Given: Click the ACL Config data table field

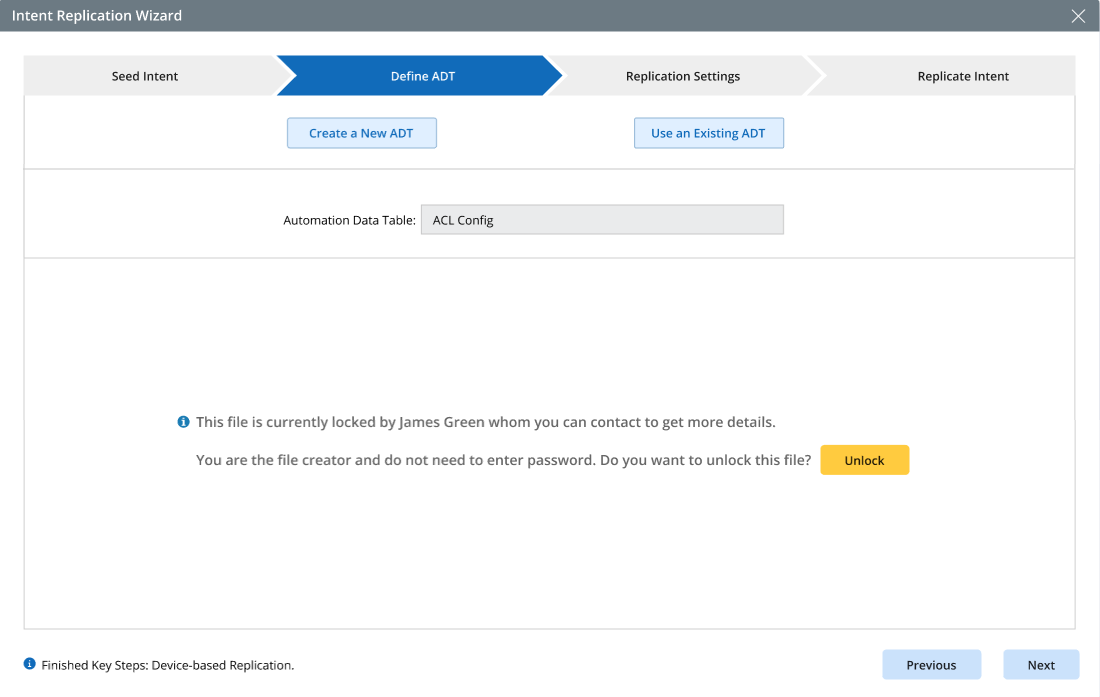Looking at the screenshot, I should tap(602, 220).
